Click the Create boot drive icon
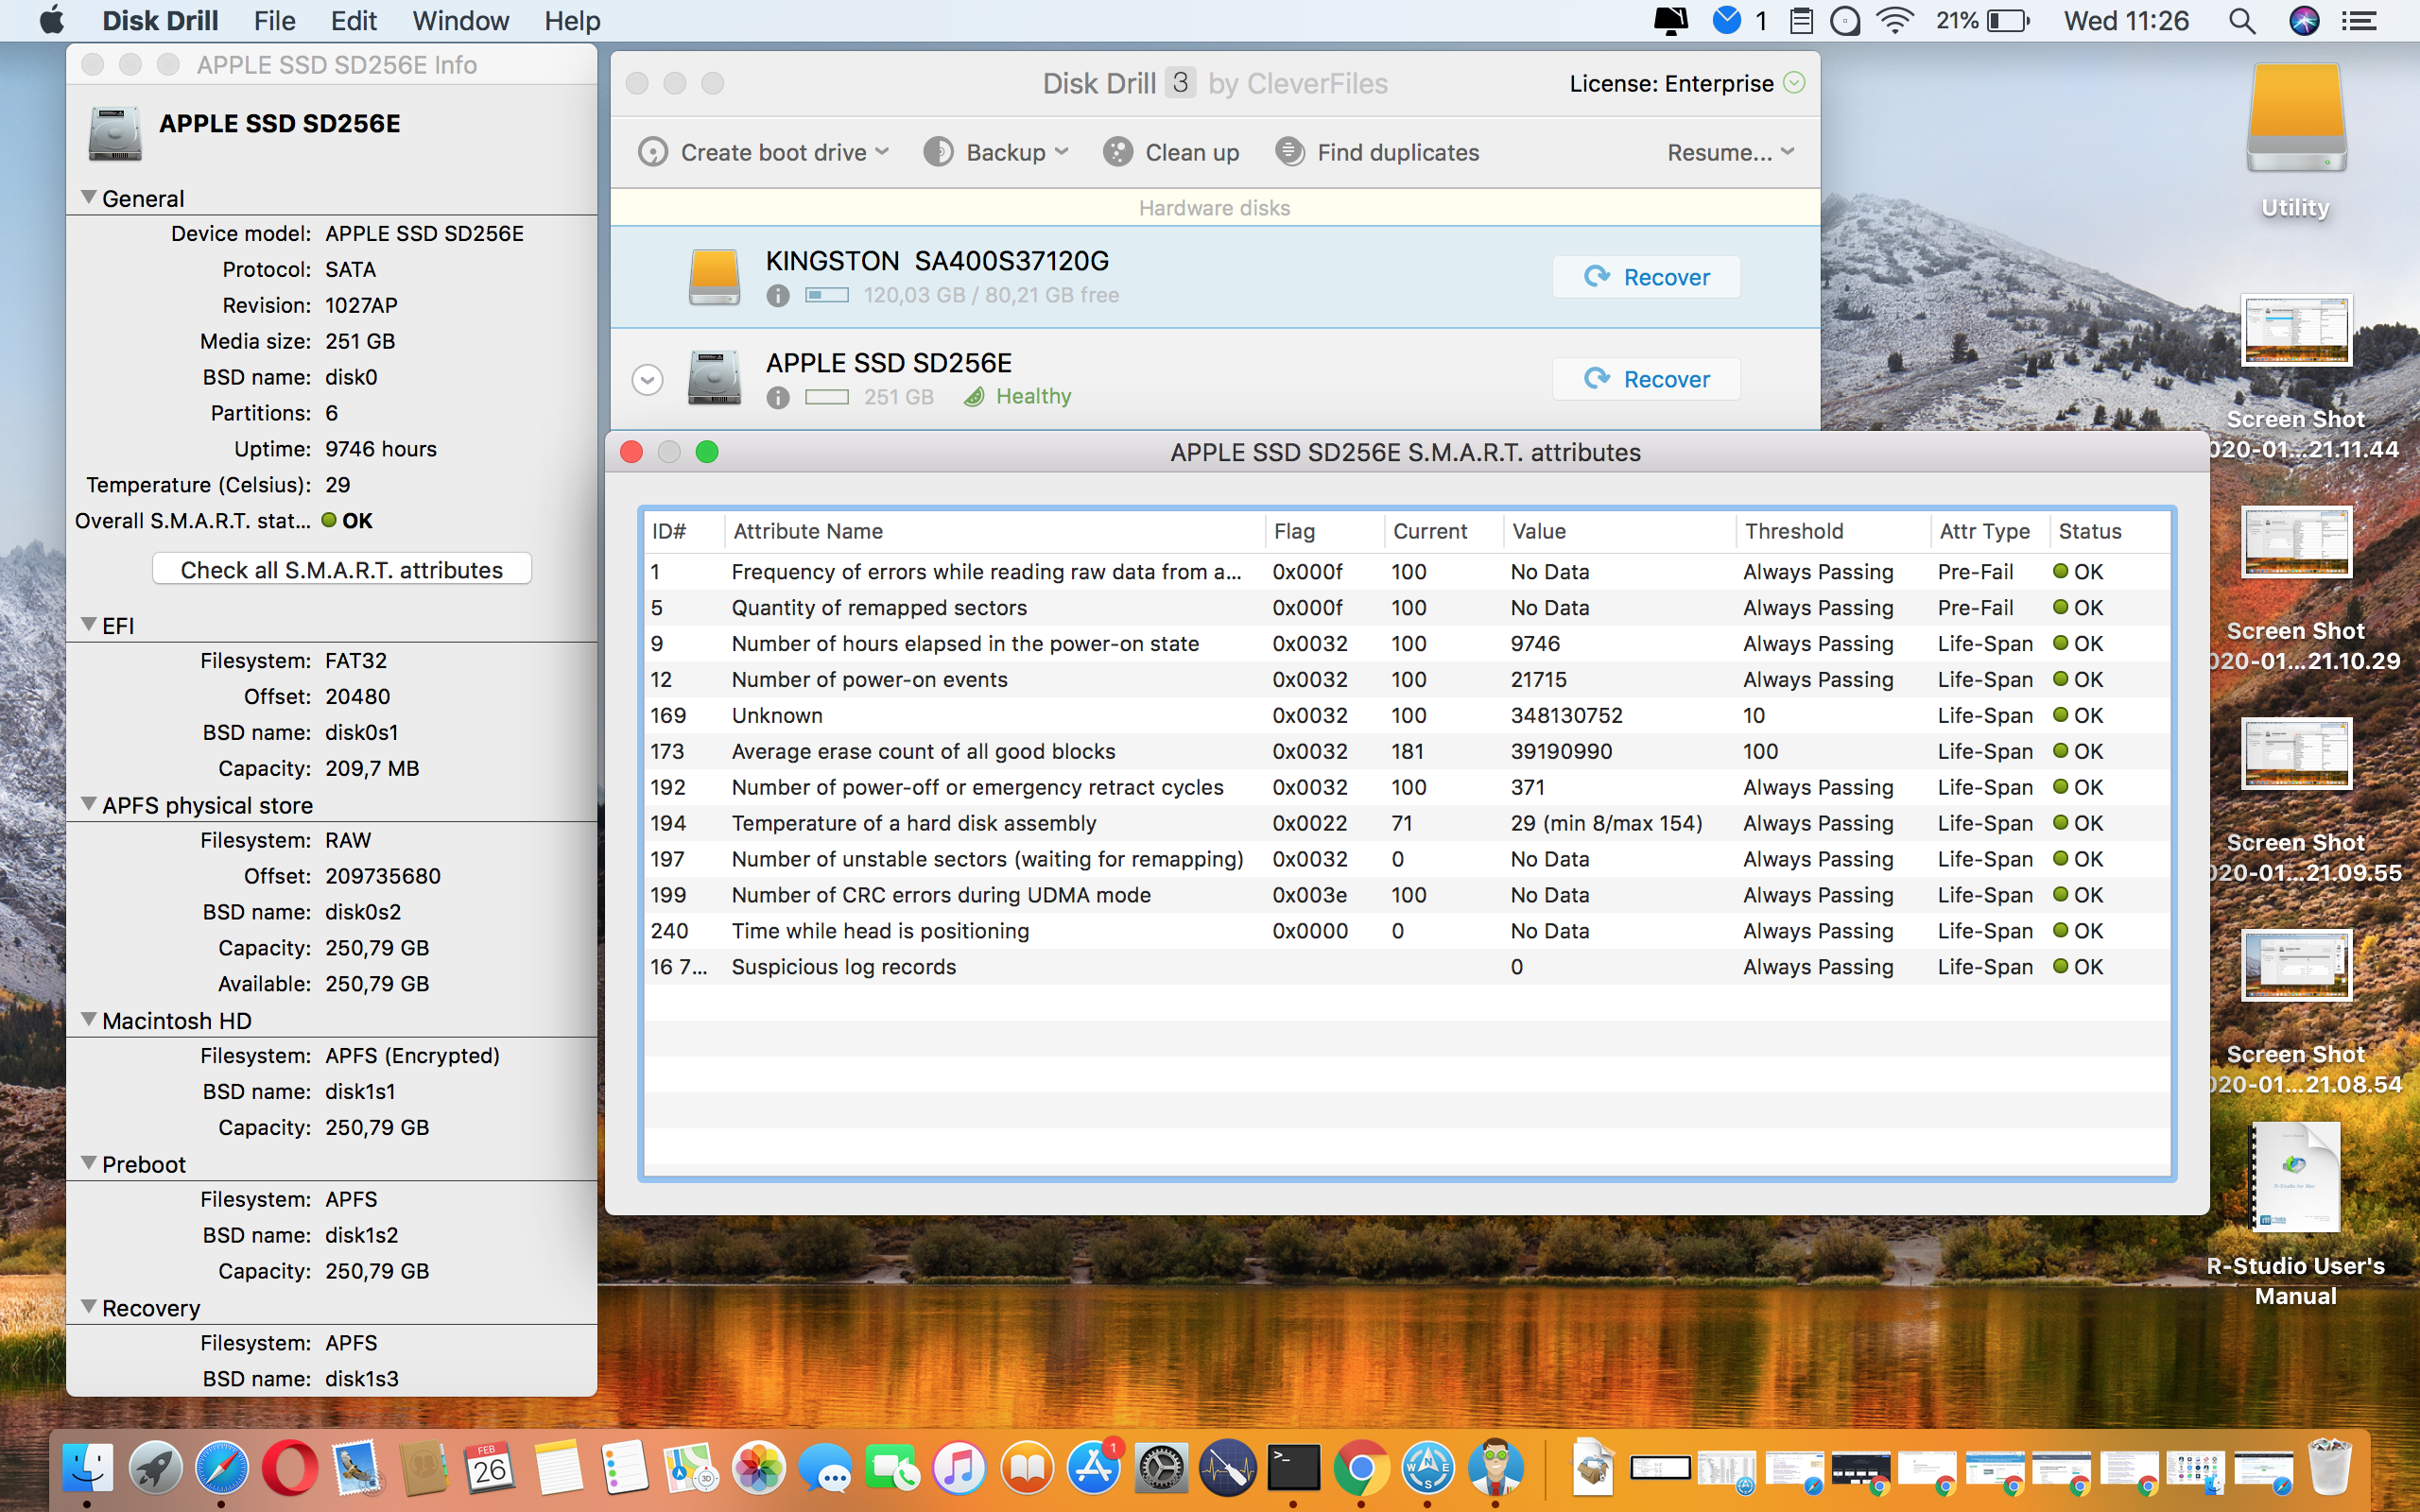This screenshot has height=1512, width=2420. click(x=653, y=152)
